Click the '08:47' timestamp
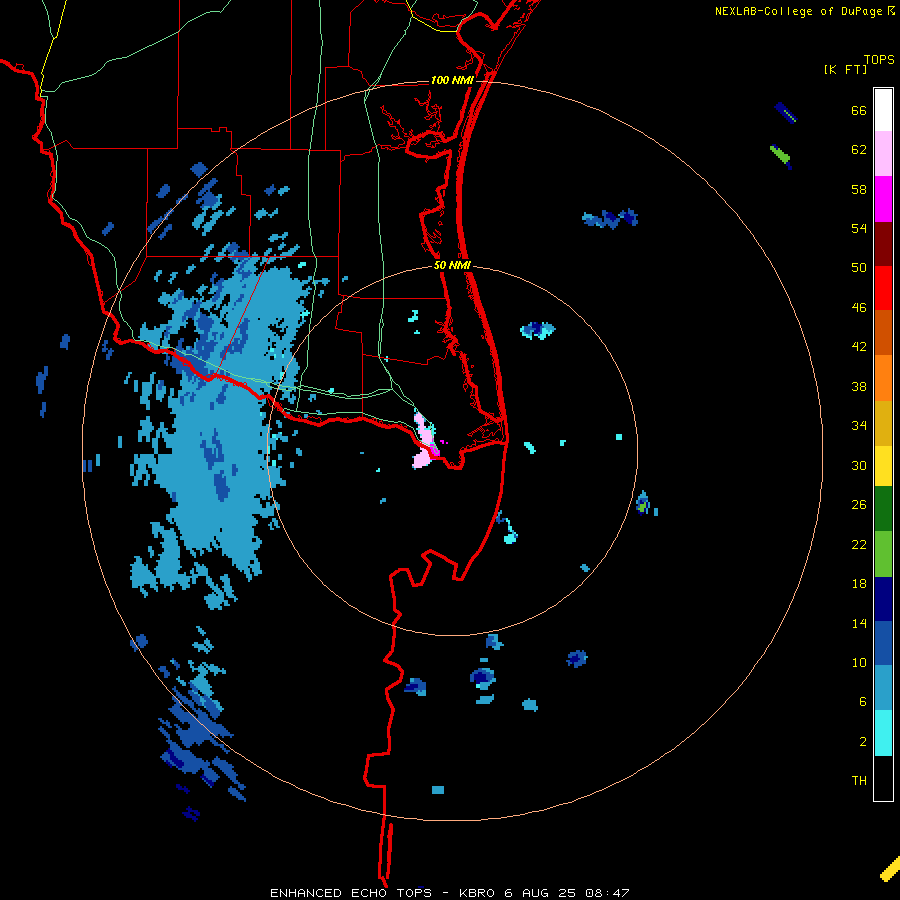 click(x=607, y=893)
